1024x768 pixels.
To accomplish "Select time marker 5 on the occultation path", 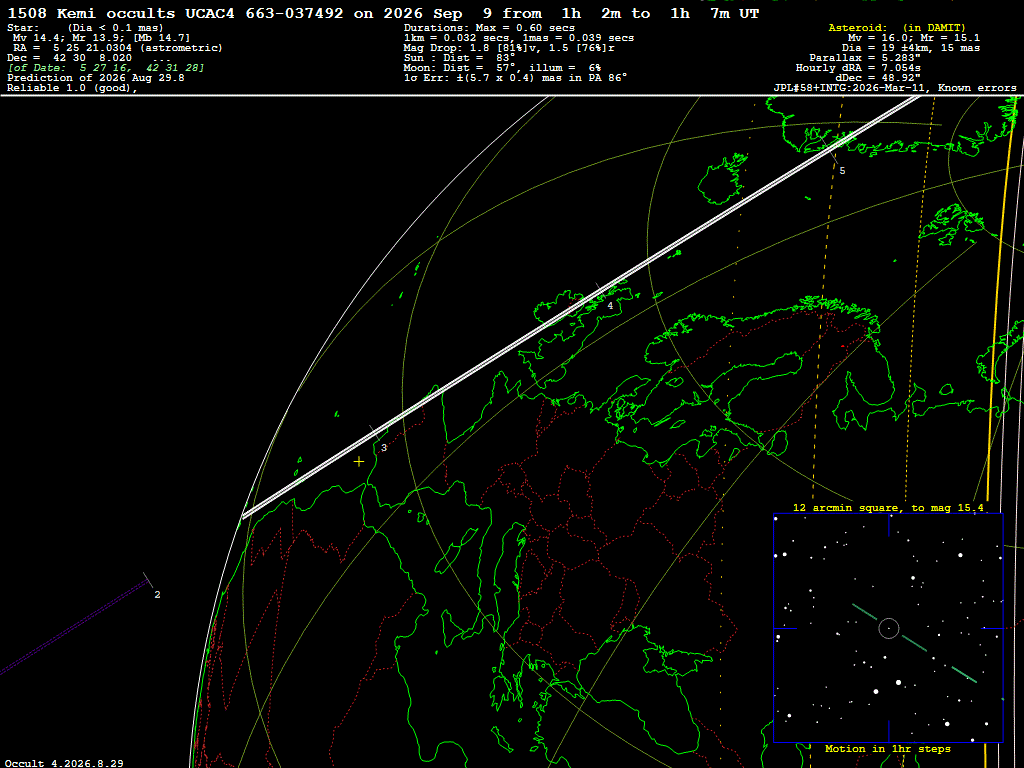I will point(842,170).
